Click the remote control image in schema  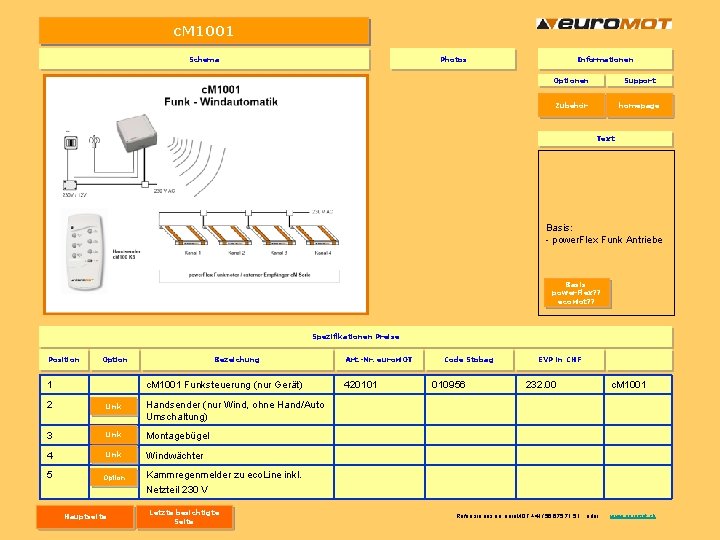tap(85, 251)
